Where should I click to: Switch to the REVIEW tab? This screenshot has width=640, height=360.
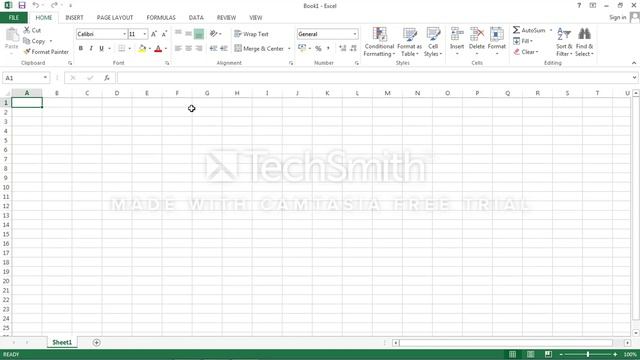tap(226, 18)
